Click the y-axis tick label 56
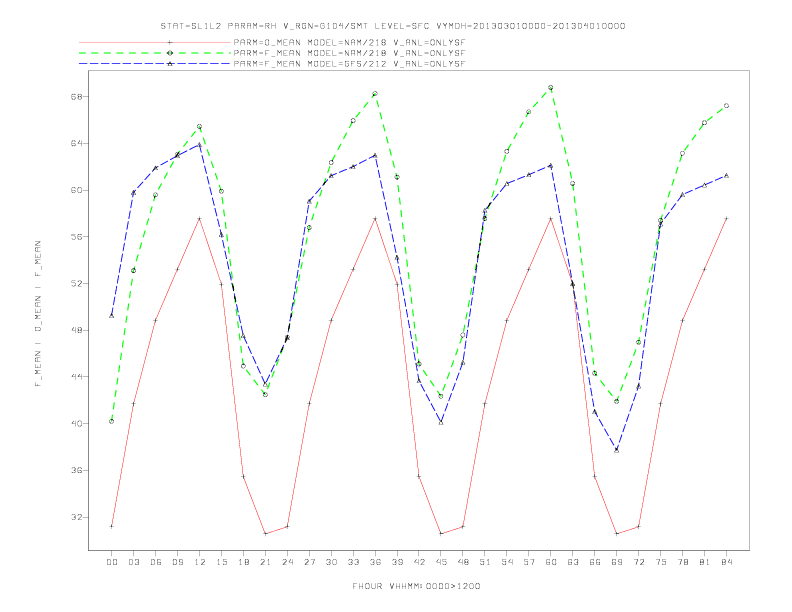Screen dimensions: 792x612 [76, 237]
